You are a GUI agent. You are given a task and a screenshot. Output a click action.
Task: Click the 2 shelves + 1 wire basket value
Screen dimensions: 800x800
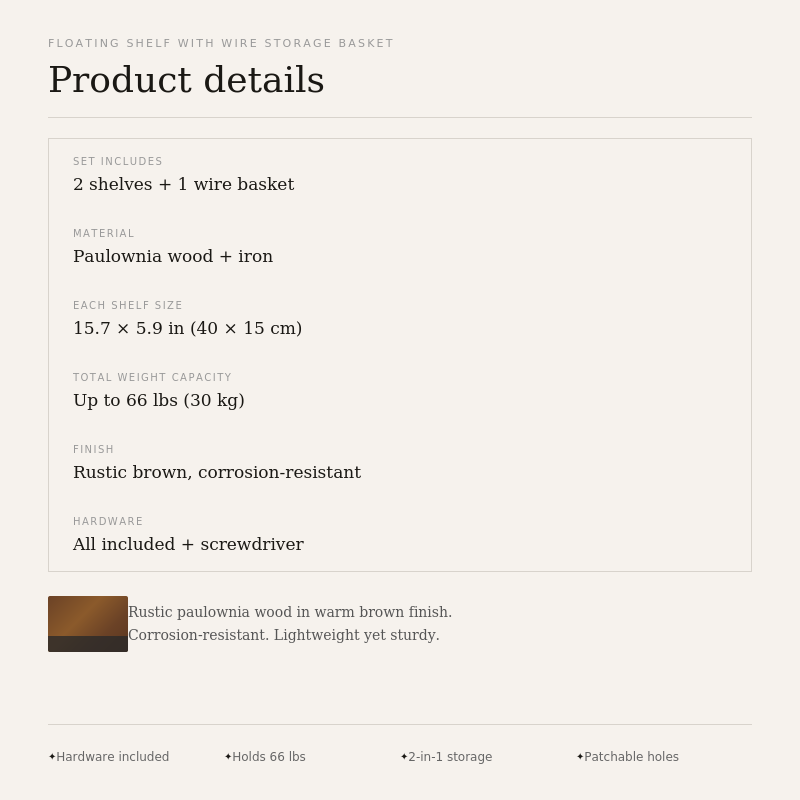[x=184, y=184]
